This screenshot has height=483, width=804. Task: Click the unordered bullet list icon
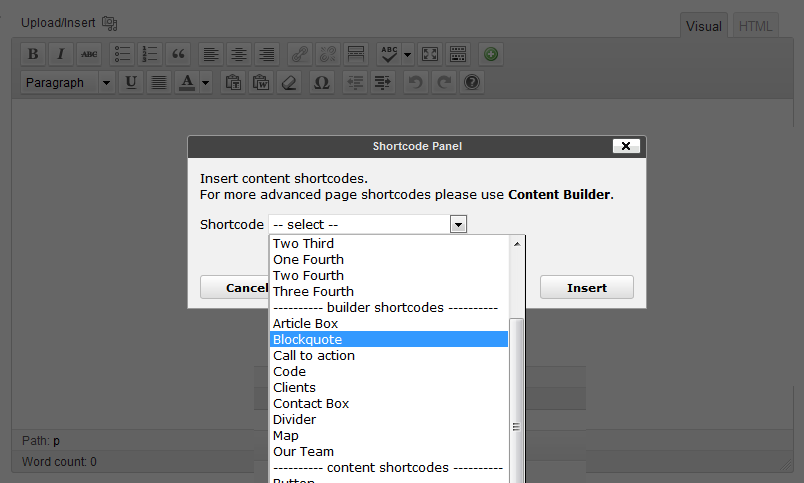tap(122, 54)
